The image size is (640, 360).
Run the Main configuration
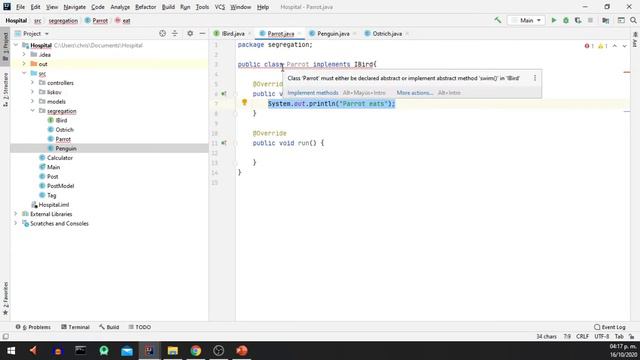[553, 20]
